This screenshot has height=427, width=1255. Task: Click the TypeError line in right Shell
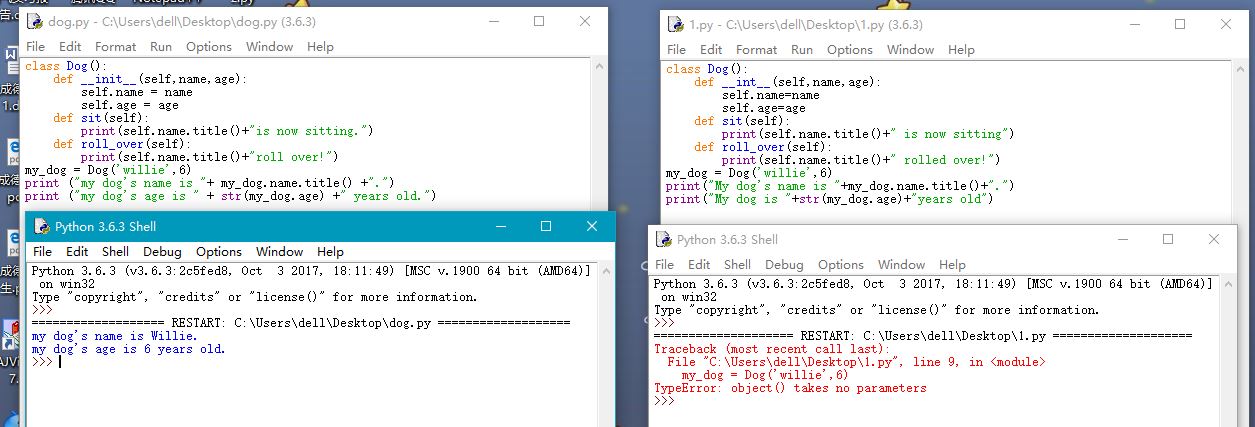point(790,388)
